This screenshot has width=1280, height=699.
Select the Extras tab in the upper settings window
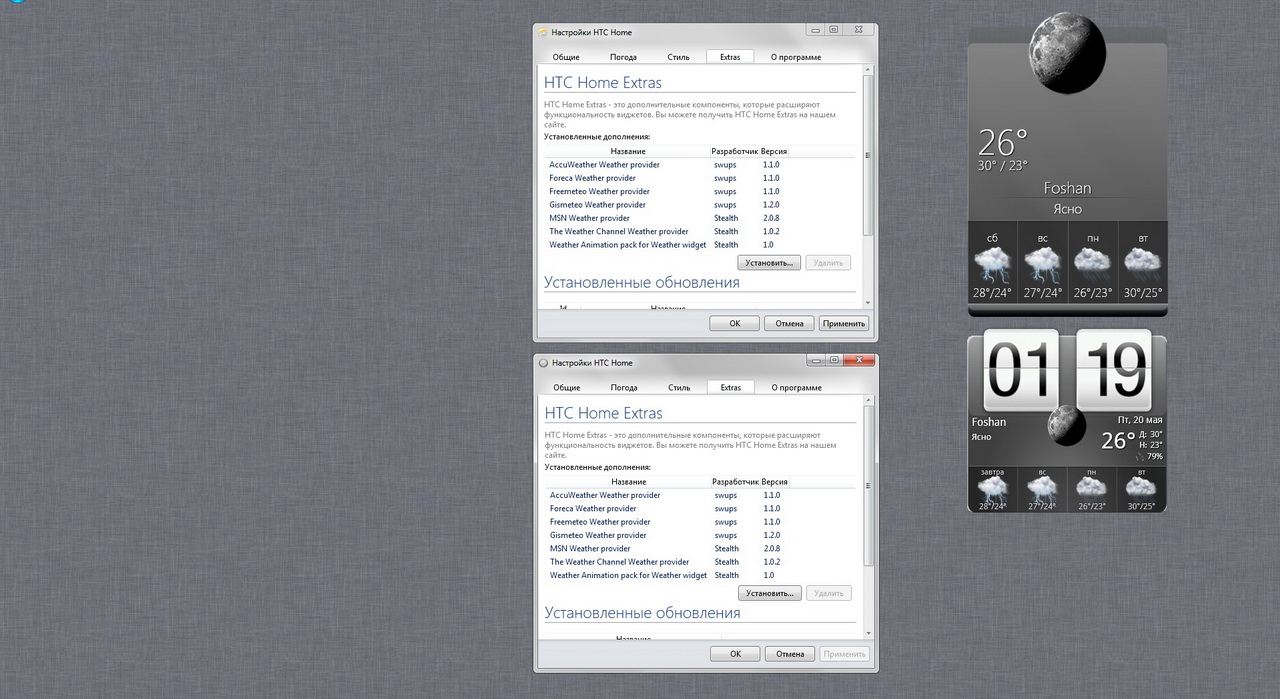[730, 57]
